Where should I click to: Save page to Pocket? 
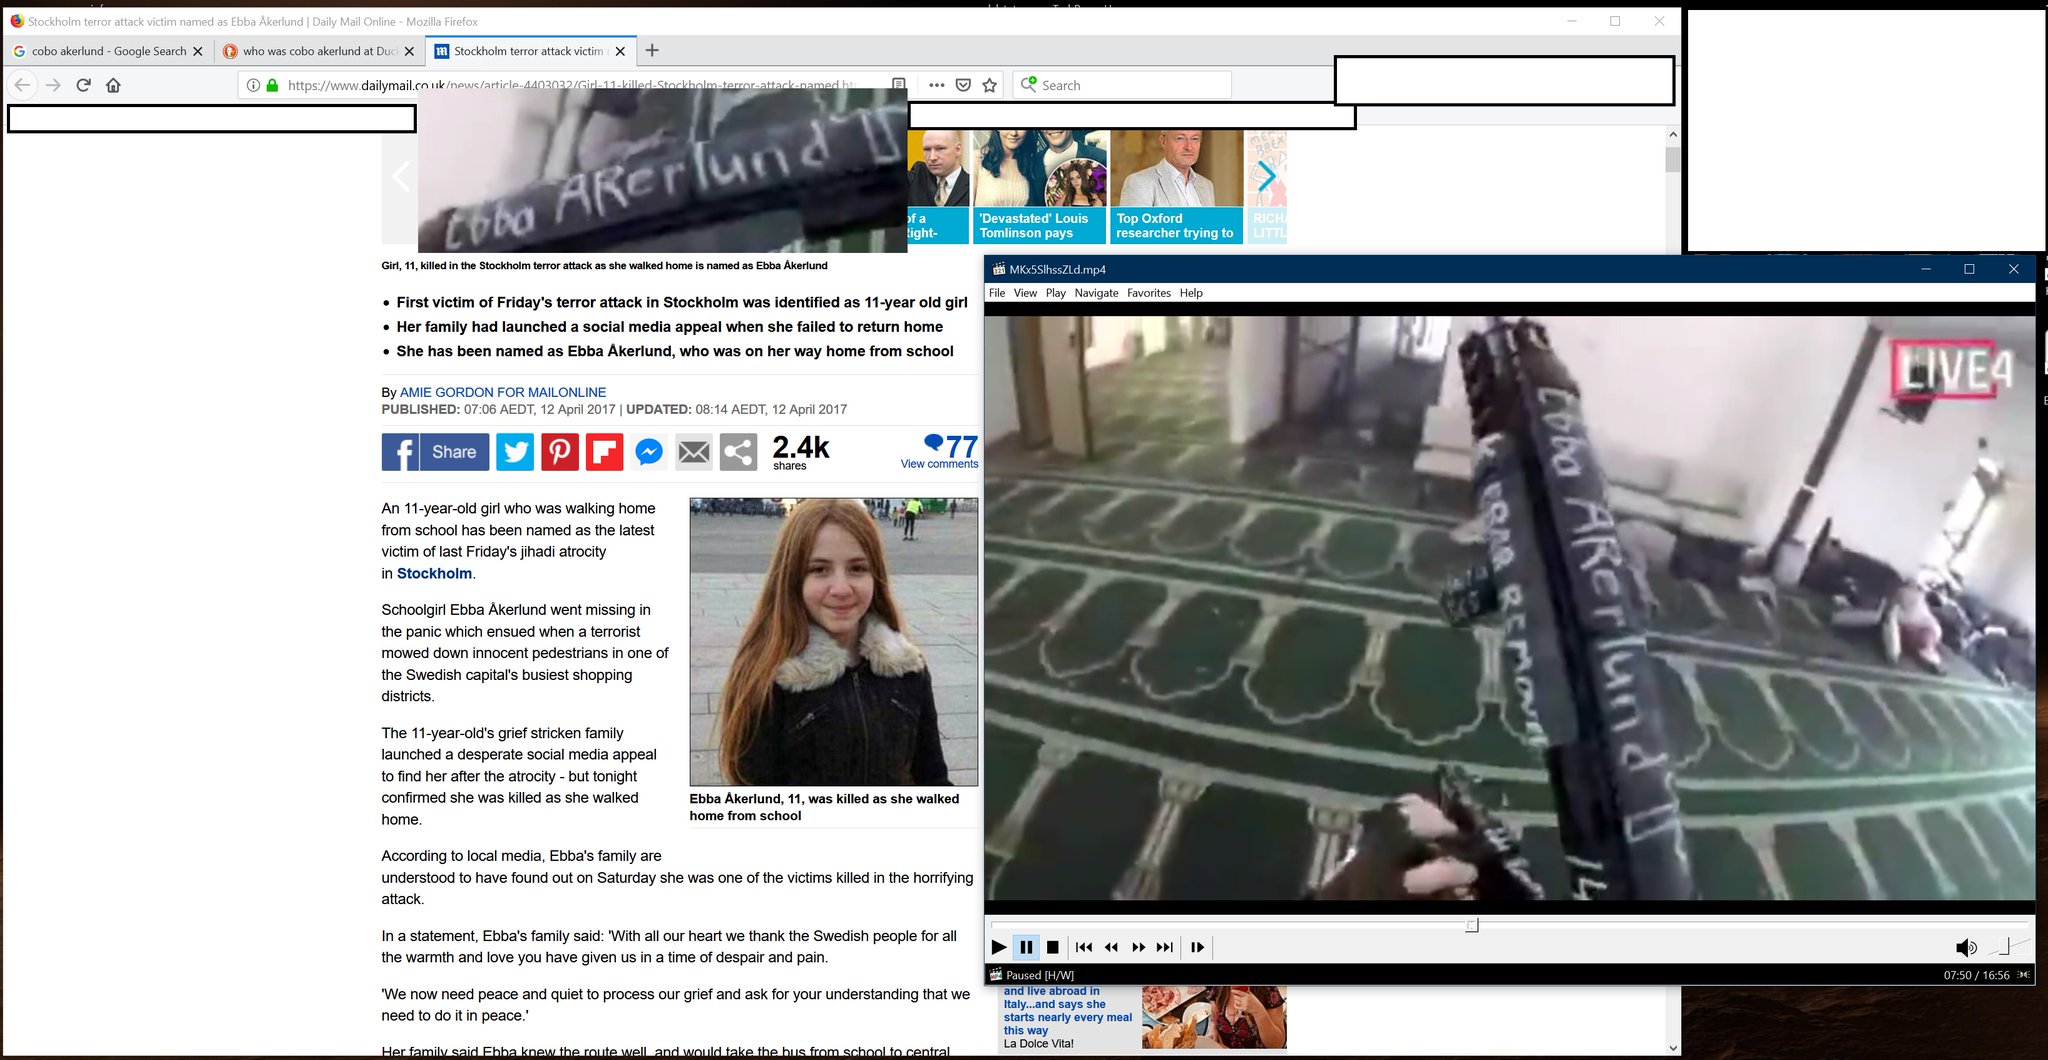(963, 85)
